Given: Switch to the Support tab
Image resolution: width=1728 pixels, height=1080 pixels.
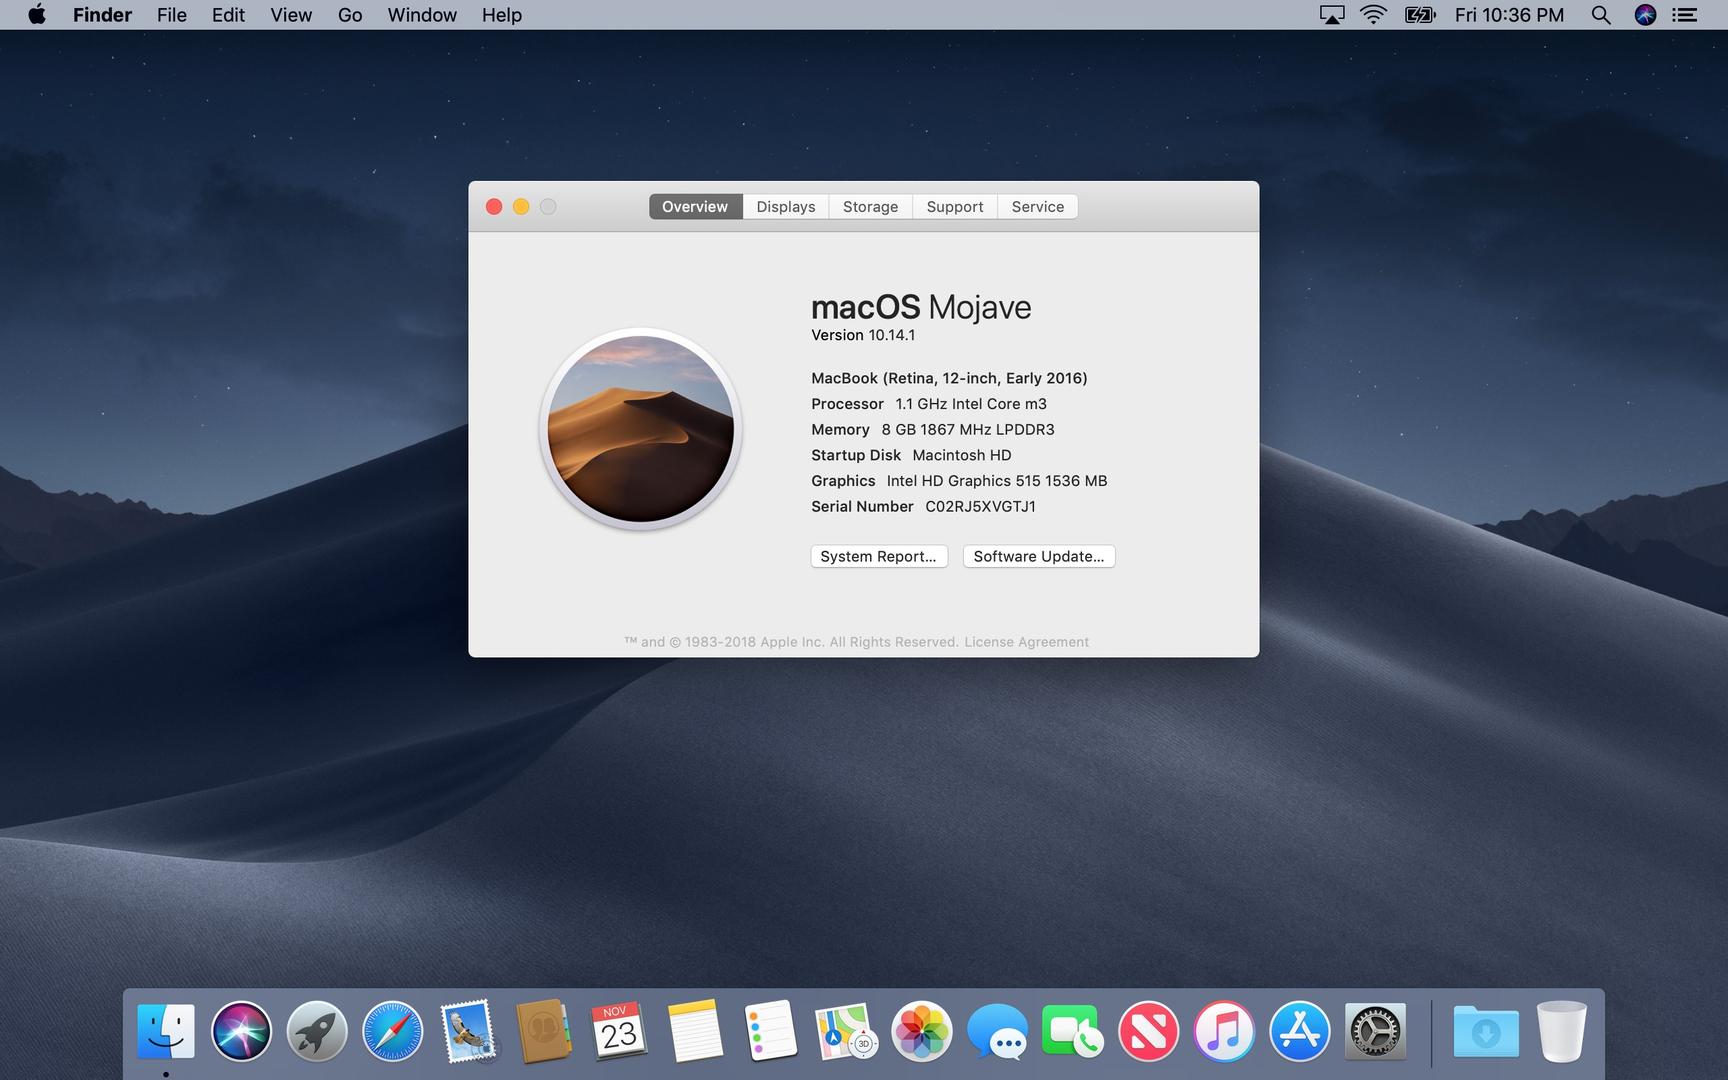Looking at the screenshot, I should pos(955,207).
